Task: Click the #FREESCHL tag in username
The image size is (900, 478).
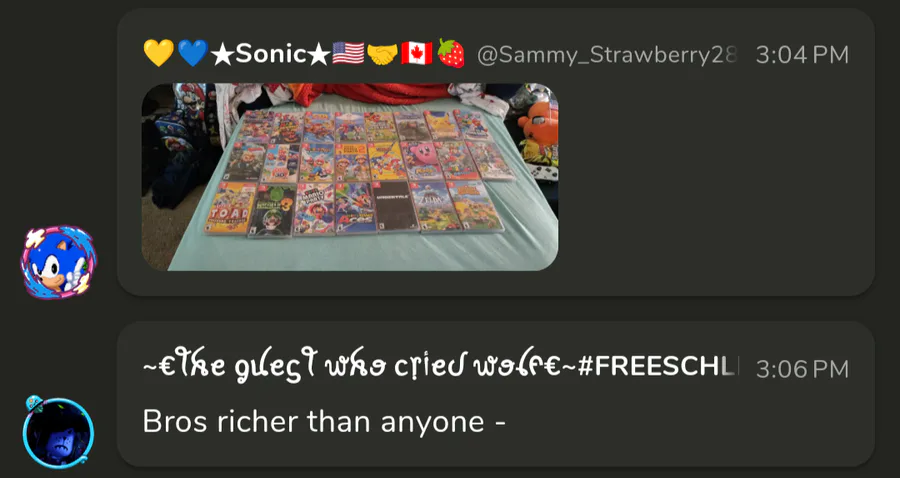Action: 658,367
